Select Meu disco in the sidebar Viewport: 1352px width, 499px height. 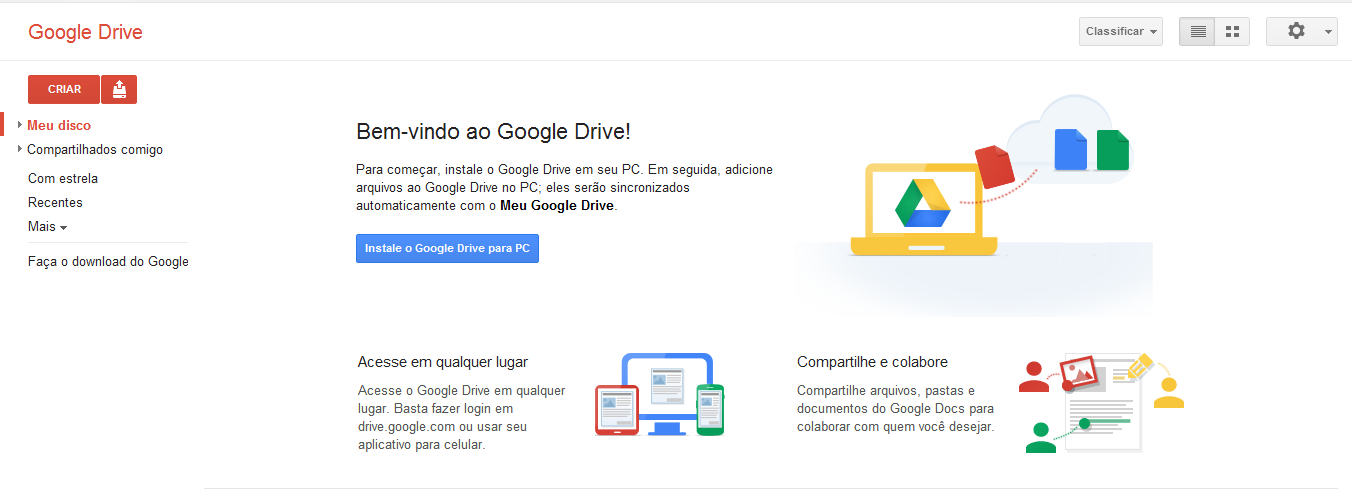point(59,126)
